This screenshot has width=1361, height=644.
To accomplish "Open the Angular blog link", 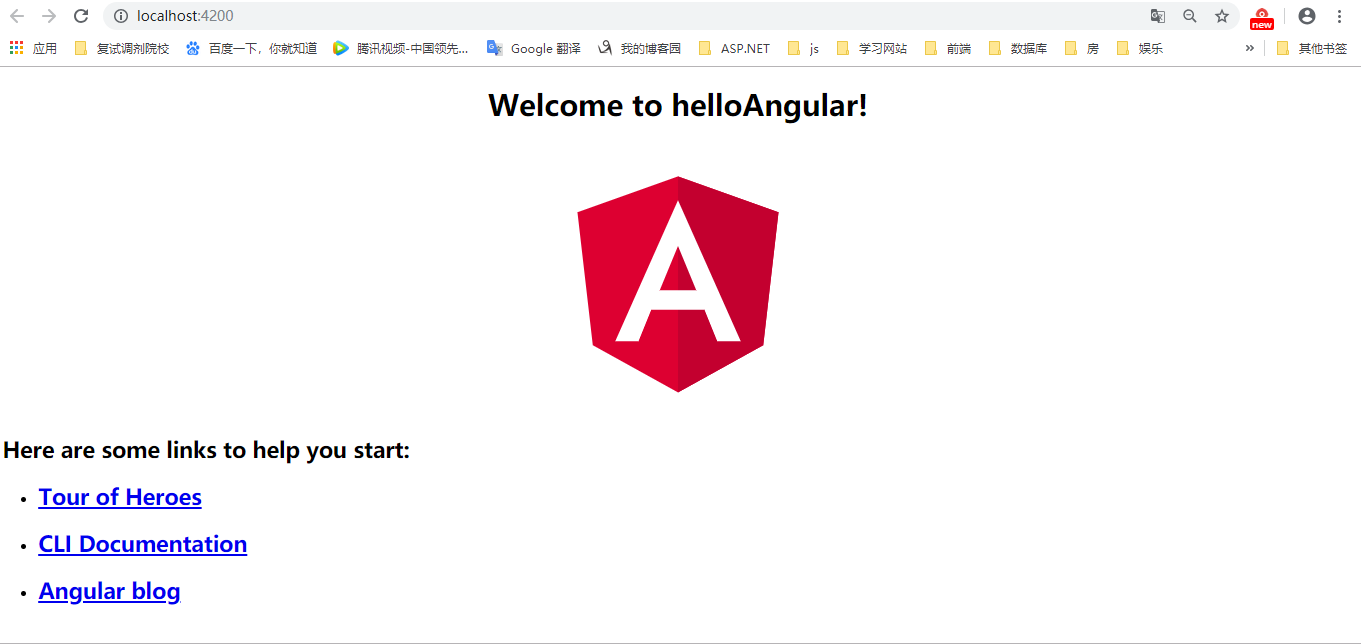I will 109,591.
